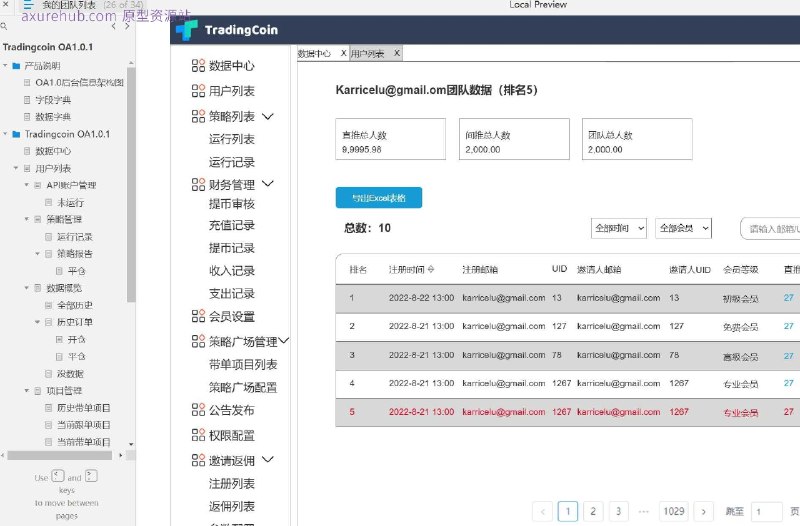Open 当前跟单项目 page in sitemap tree
Screen dimensions: 800x526
(84, 425)
